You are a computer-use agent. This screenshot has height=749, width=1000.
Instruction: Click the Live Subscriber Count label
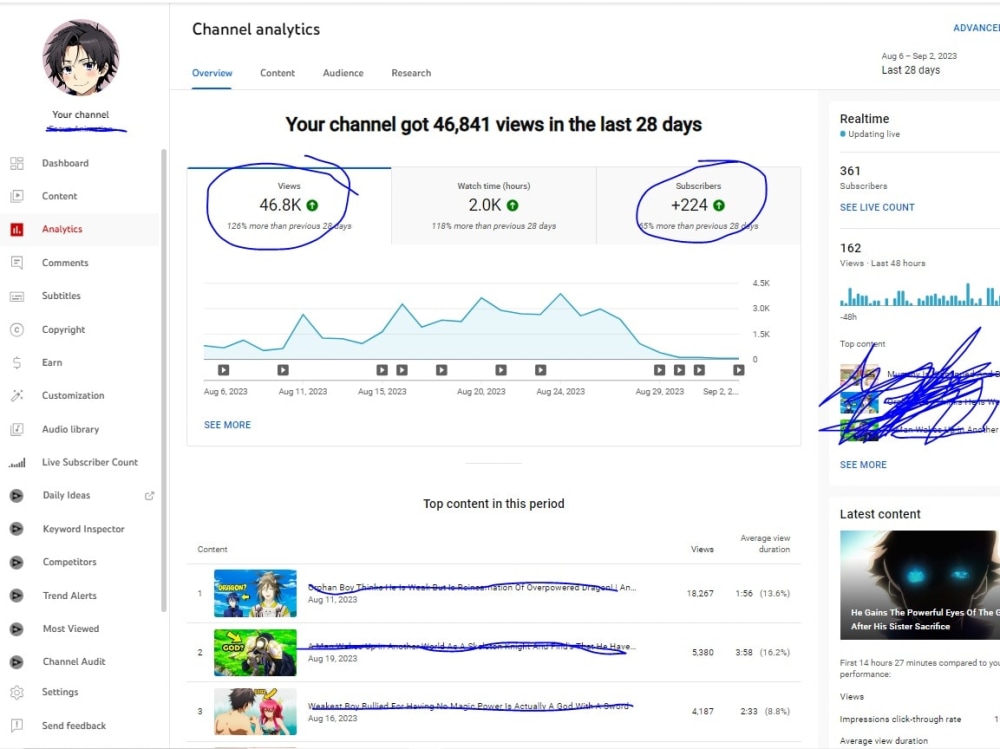(90, 463)
